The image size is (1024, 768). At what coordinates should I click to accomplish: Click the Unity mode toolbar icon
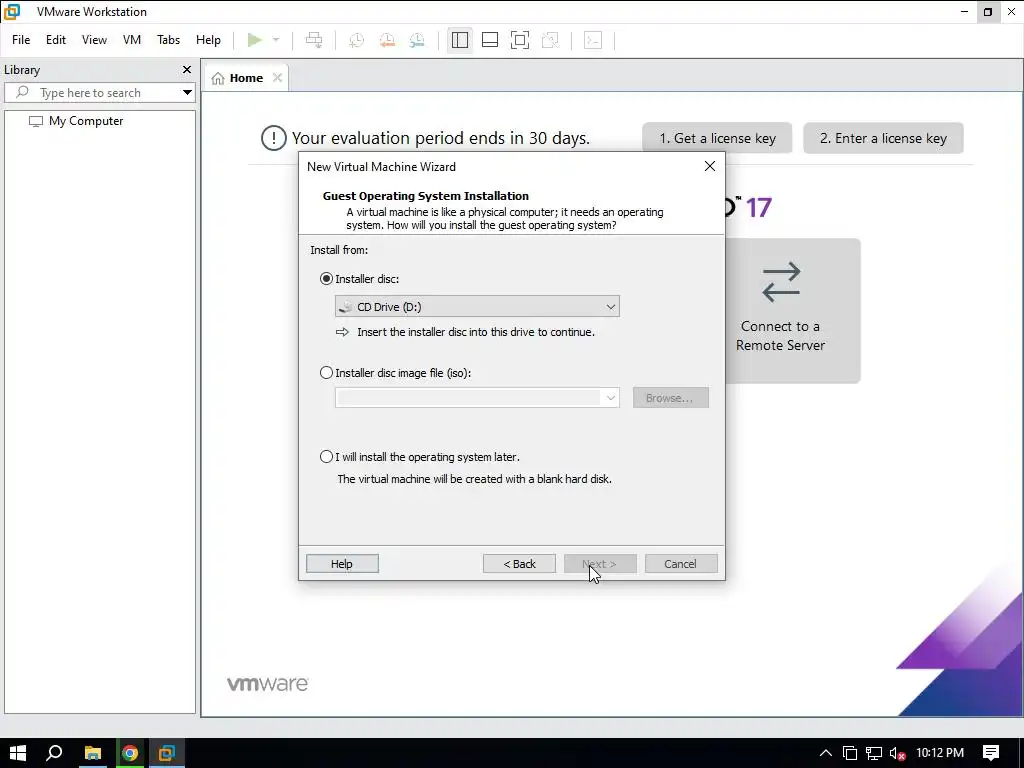click(x=551, y=40)
